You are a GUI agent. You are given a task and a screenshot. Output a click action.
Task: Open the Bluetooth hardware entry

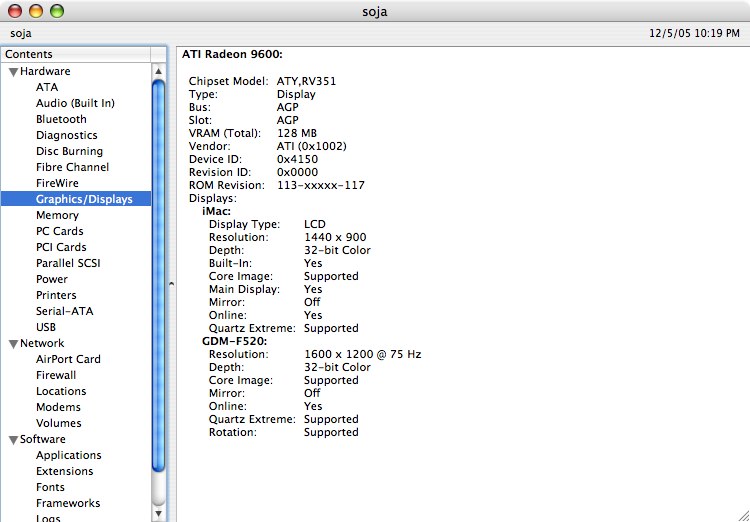(61, 119)
